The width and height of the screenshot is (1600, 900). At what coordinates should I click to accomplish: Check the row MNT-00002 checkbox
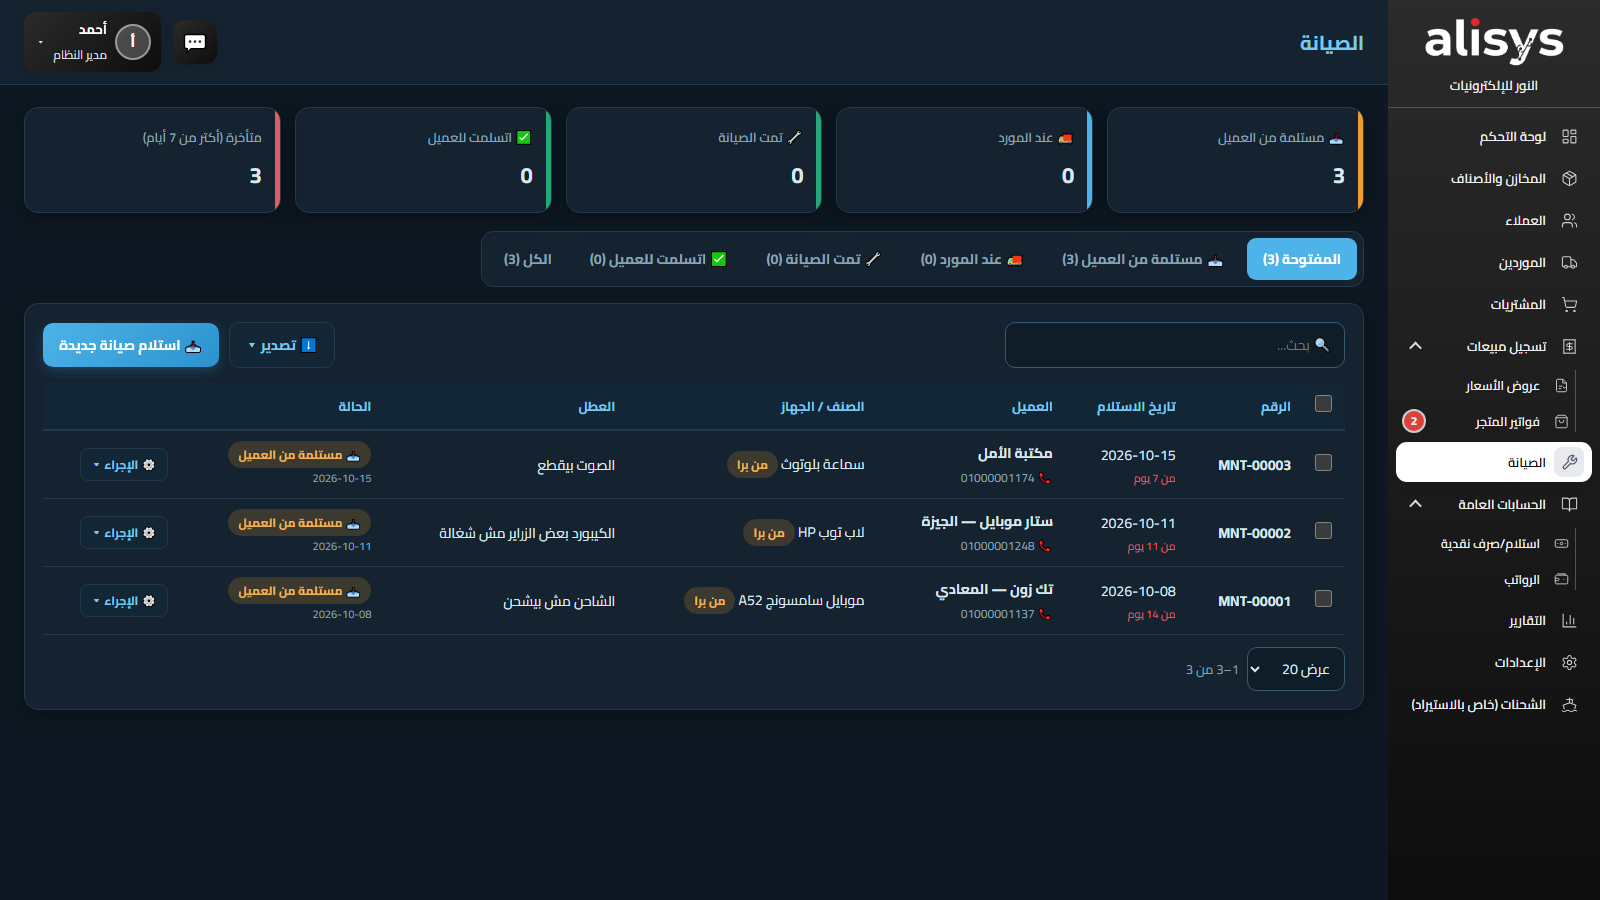point(1323,531)
